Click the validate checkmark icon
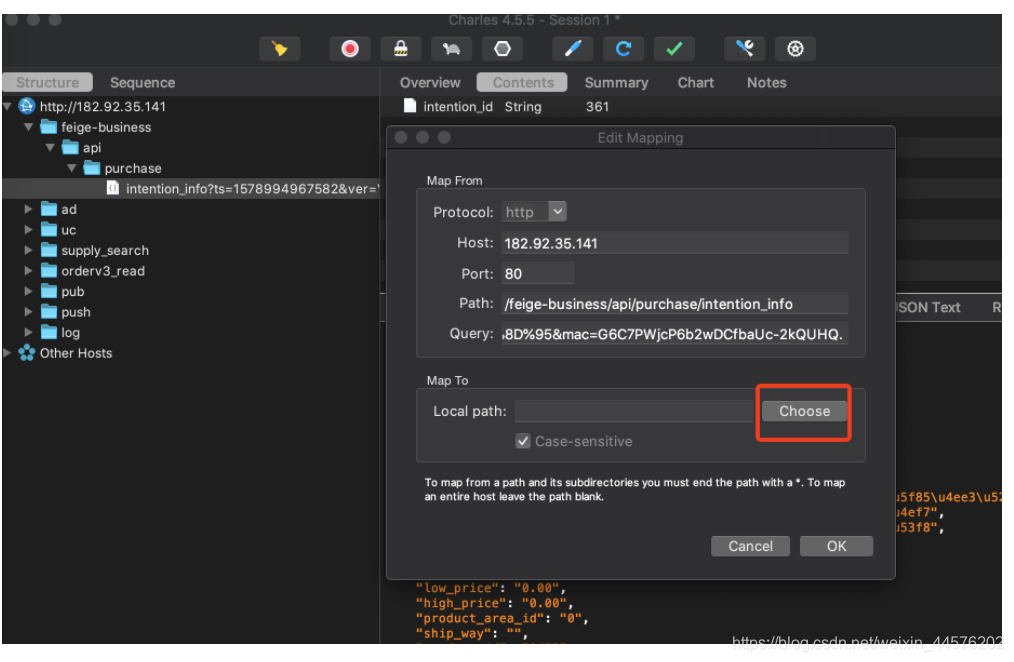 674,49
